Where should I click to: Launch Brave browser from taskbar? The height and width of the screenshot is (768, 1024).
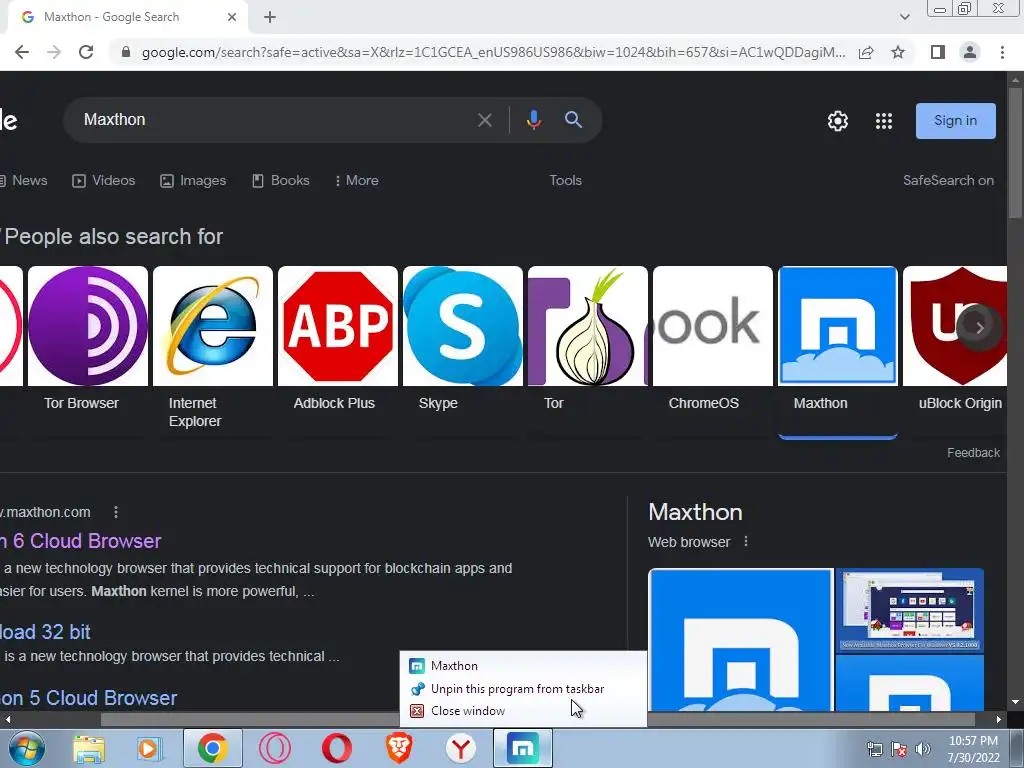(399, 748)
